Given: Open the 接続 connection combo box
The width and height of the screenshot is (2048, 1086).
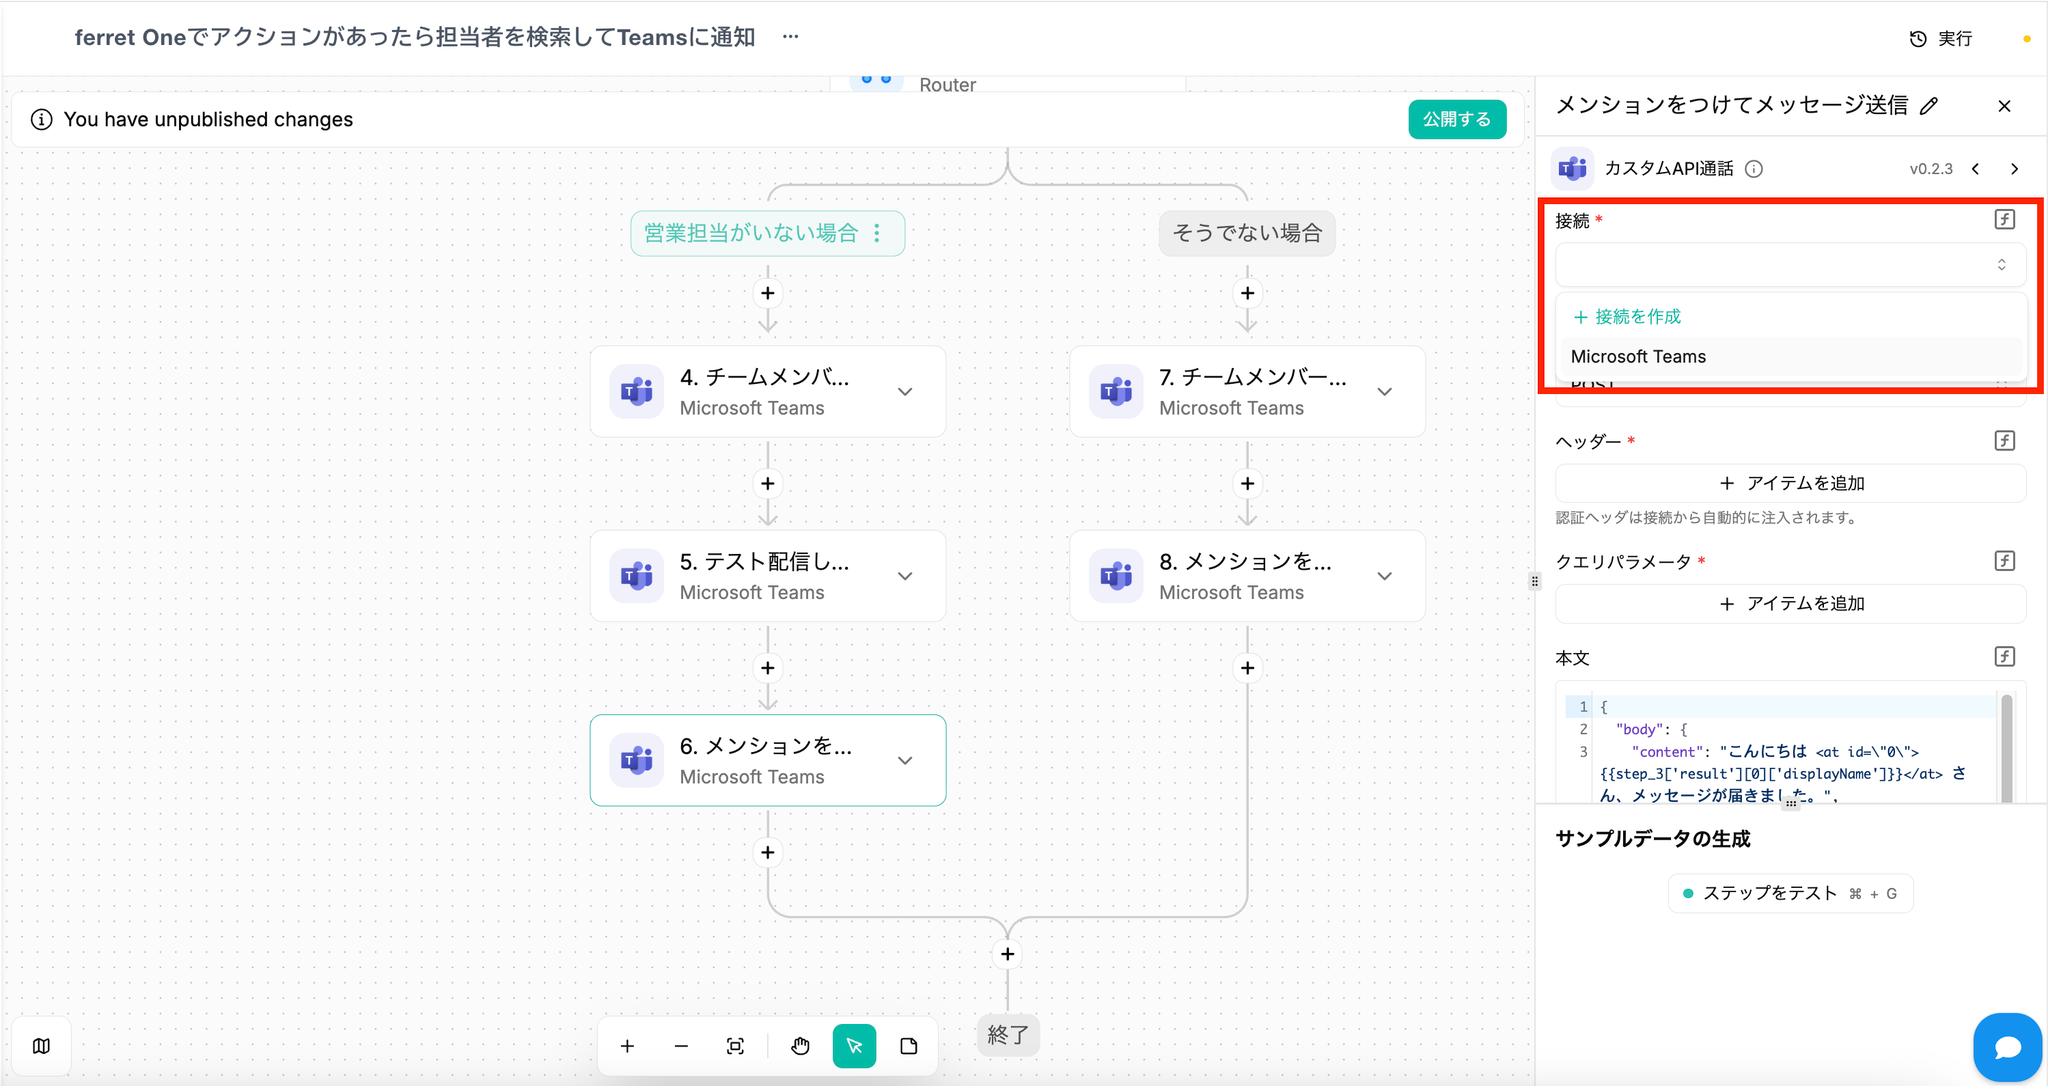Looking at the screenshot, I should pos(1789,265).
